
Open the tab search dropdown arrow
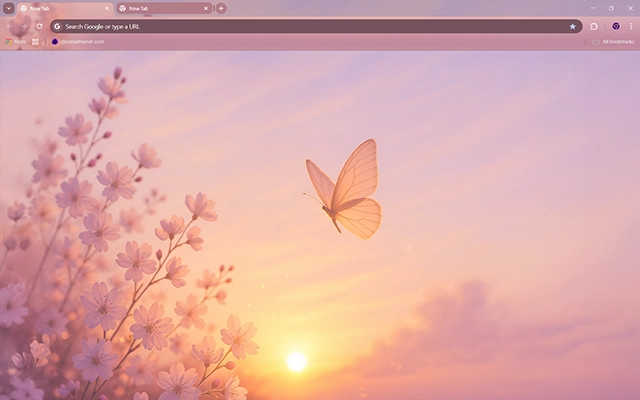(x=9, y=8)
